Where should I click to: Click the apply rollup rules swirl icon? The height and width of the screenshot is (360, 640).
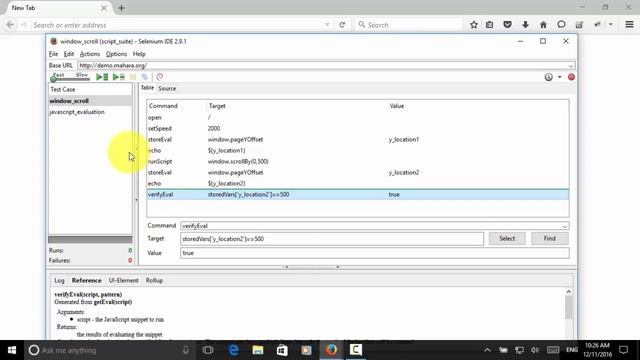(x=160, y=77)
